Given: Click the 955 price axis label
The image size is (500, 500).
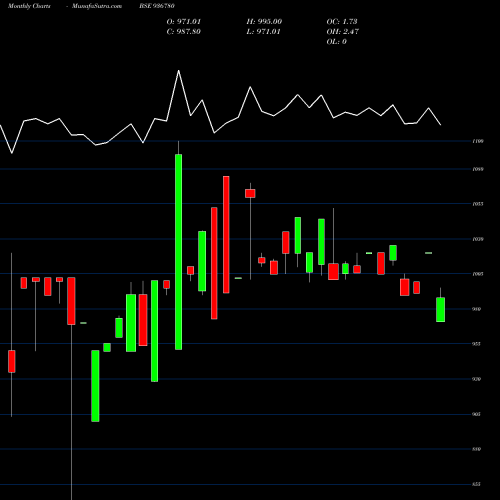Looking at the screenshot, I should click(x=477, y=344).
